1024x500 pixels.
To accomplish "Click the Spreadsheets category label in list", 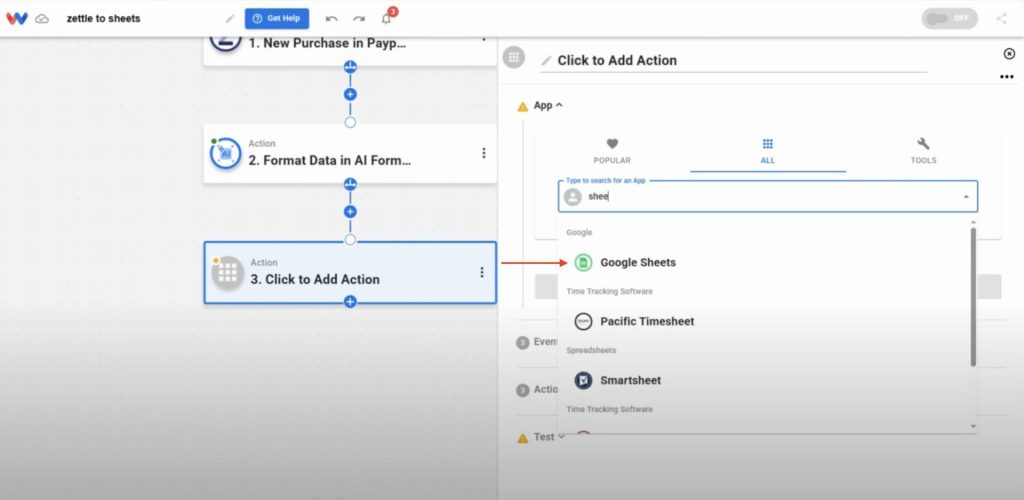I will click(x=591, y=351).
